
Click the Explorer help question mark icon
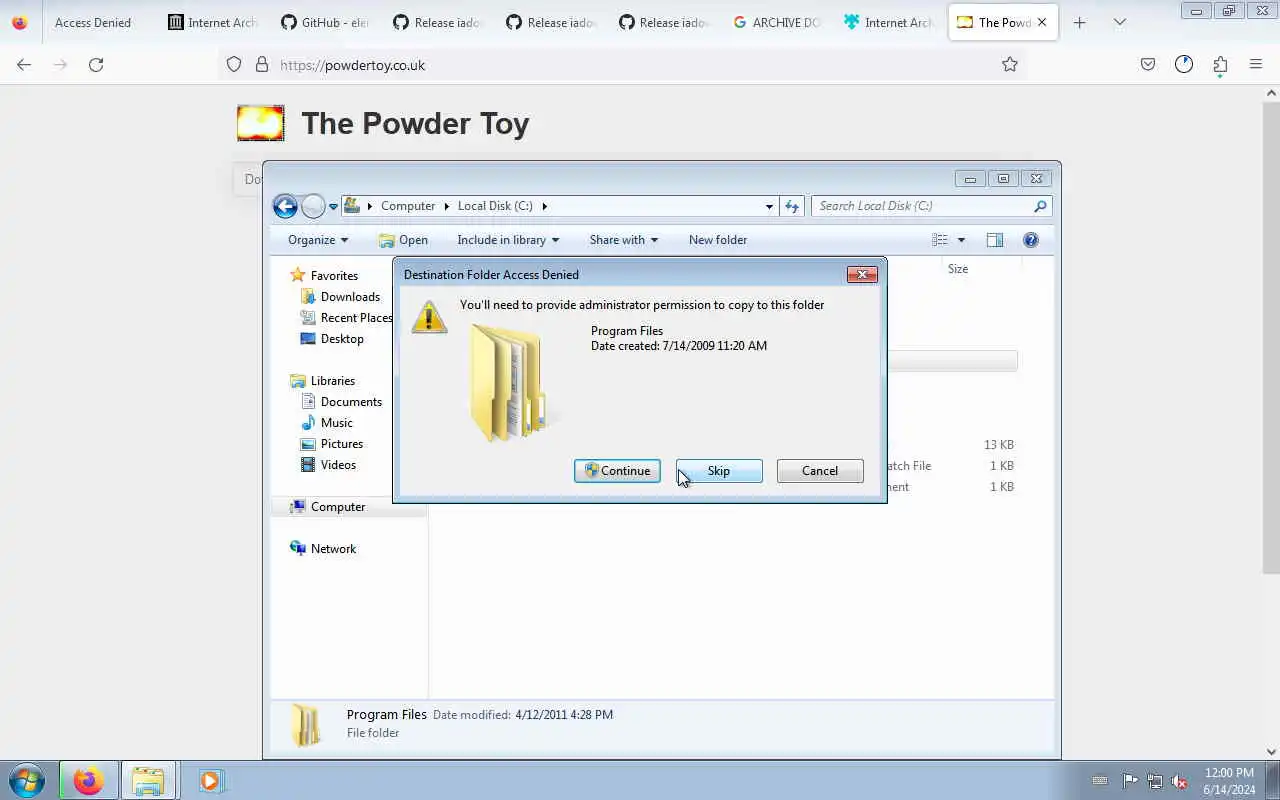[x=1031, y=240]
